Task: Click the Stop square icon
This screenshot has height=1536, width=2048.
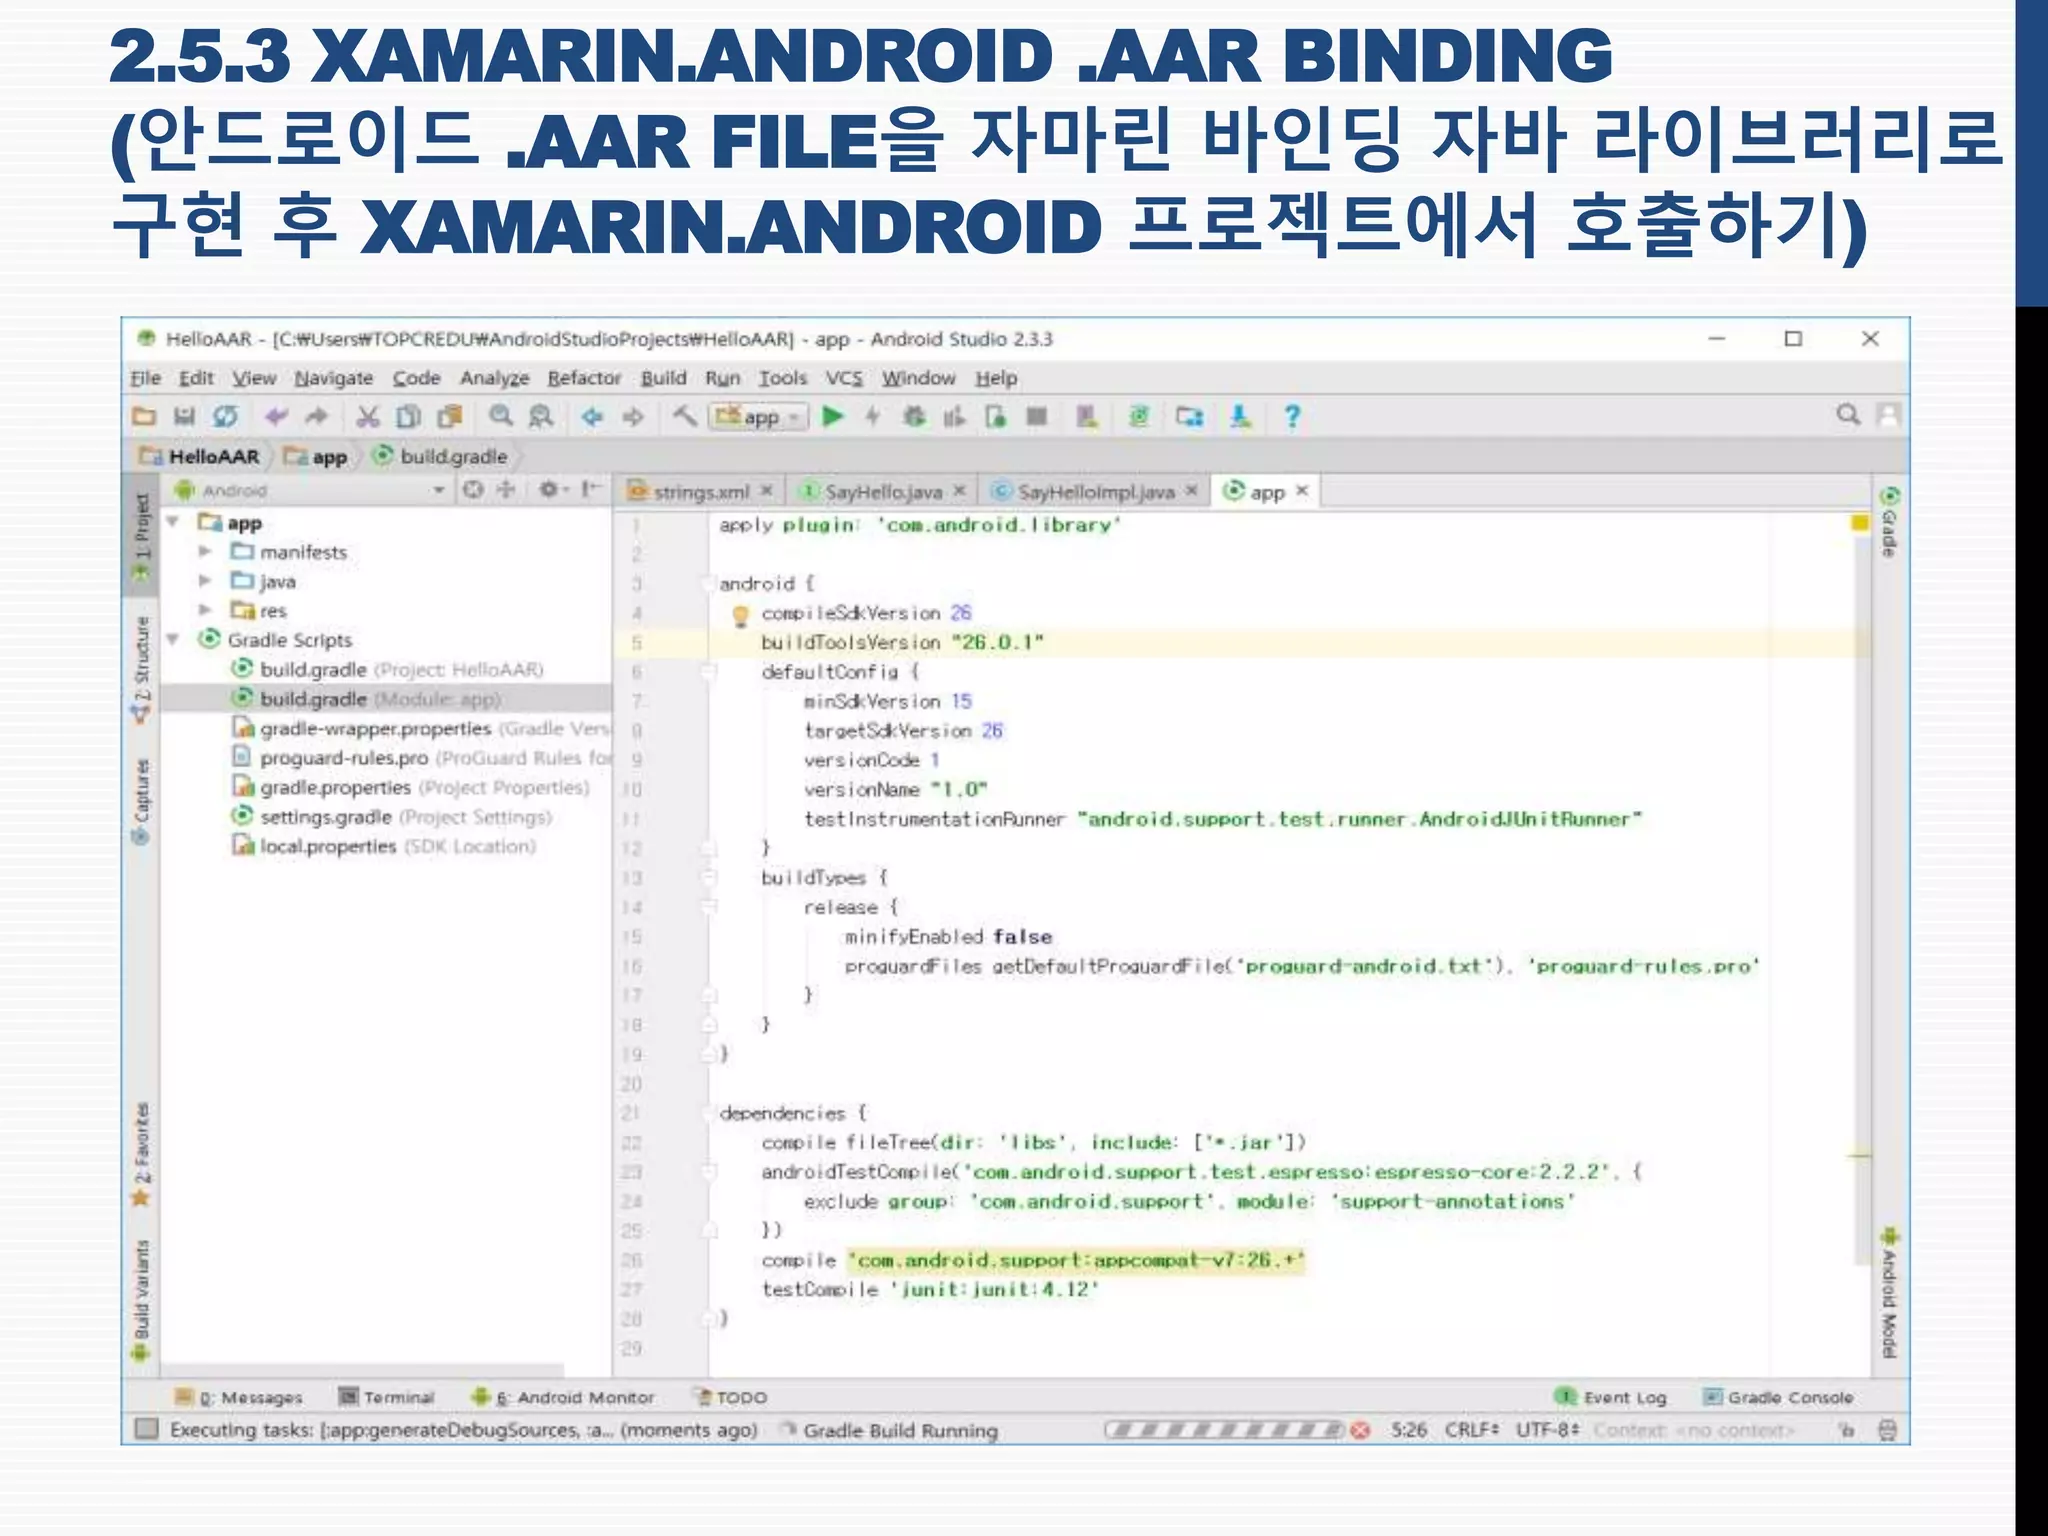Action: [1037, 417]
